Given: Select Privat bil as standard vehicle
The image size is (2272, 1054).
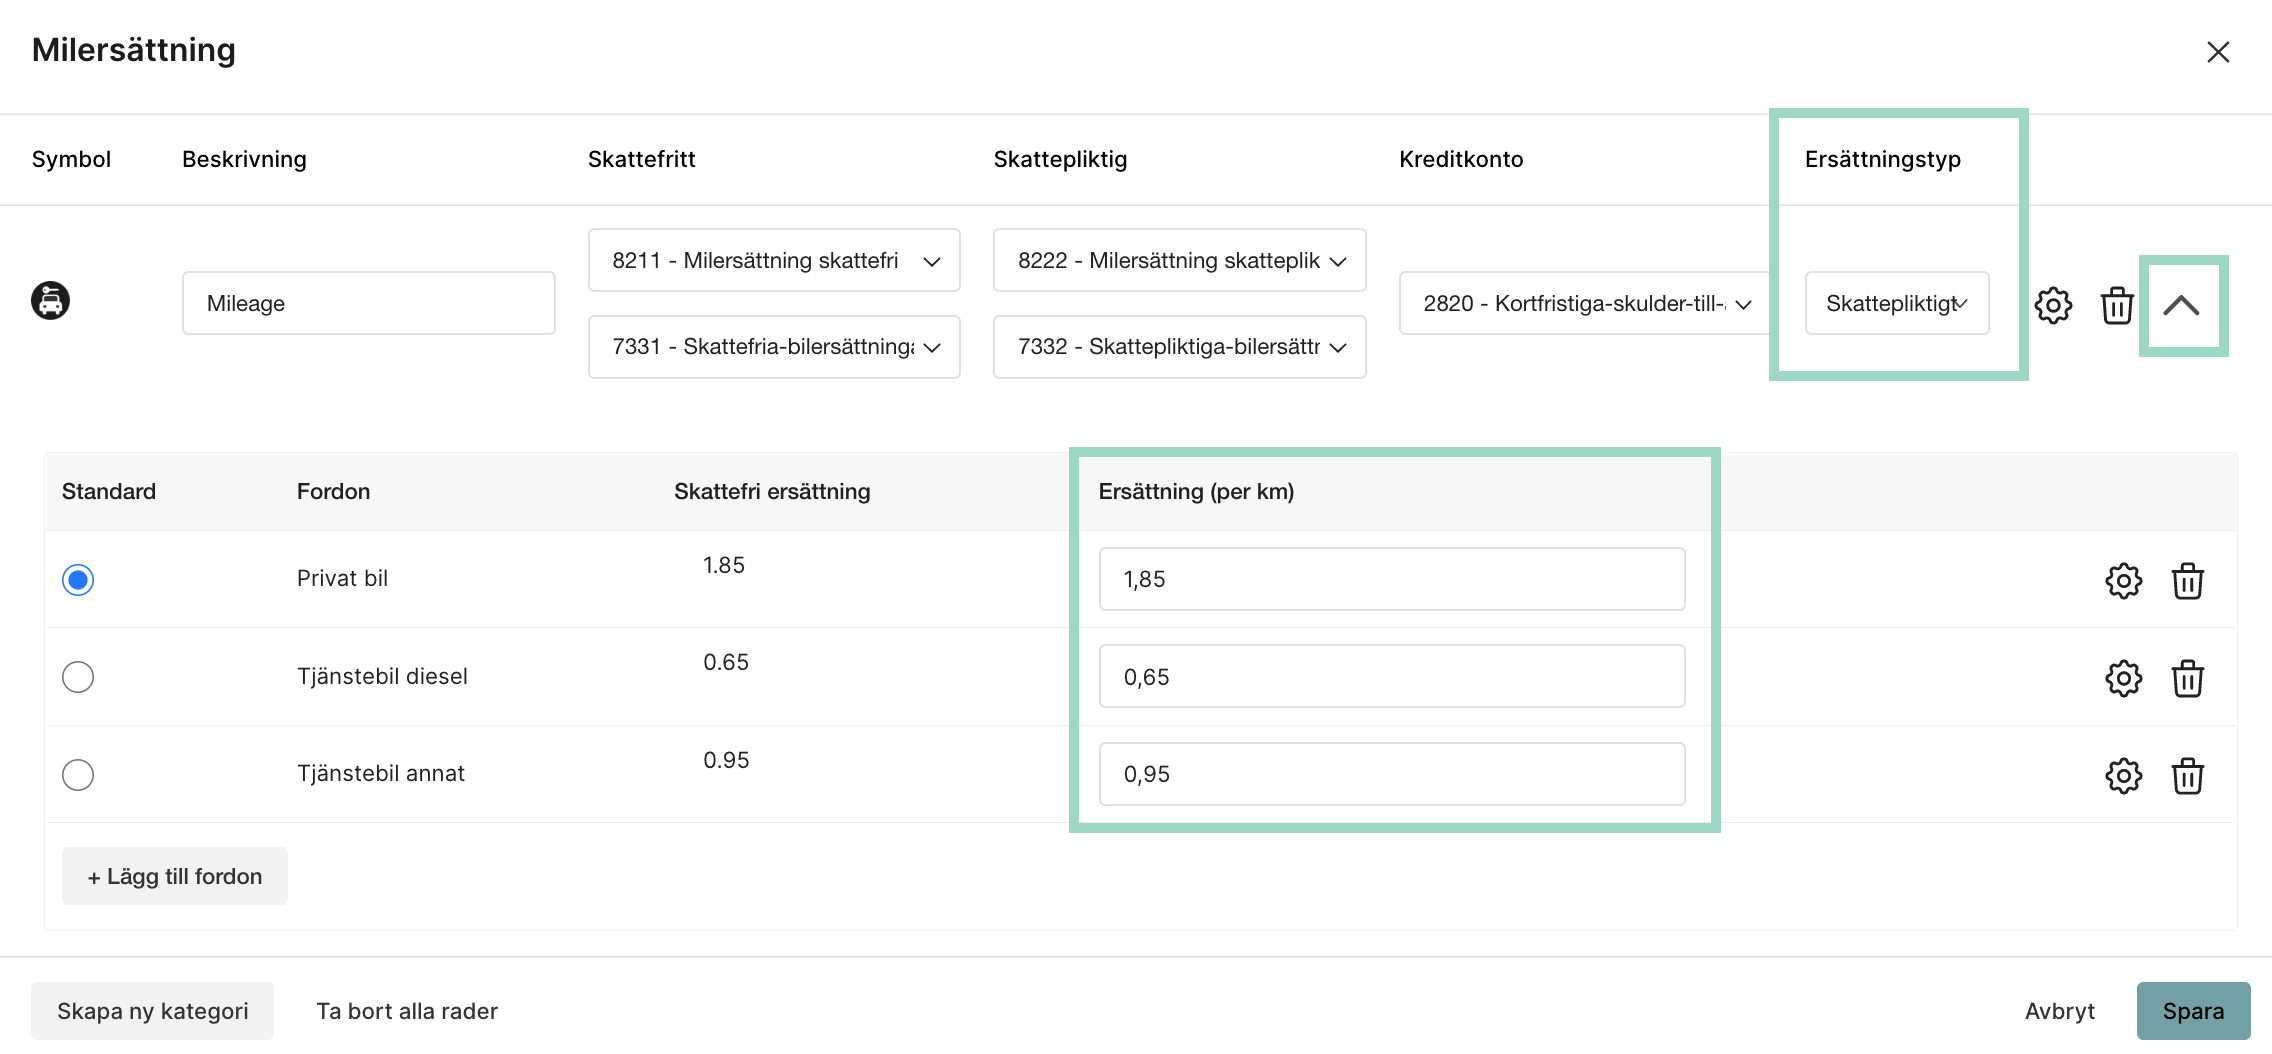Looking at the screenshot, I should (78, 580).
